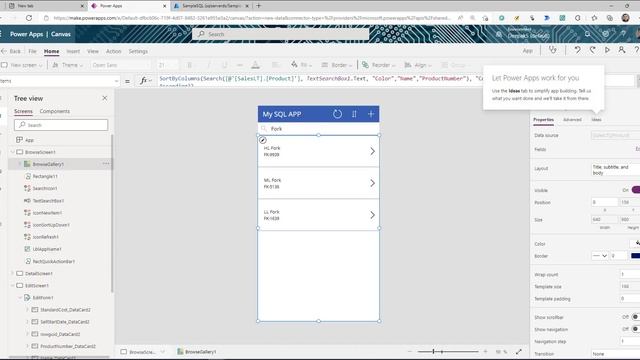Open a new browser tab with plus

(x=258, y=6)
